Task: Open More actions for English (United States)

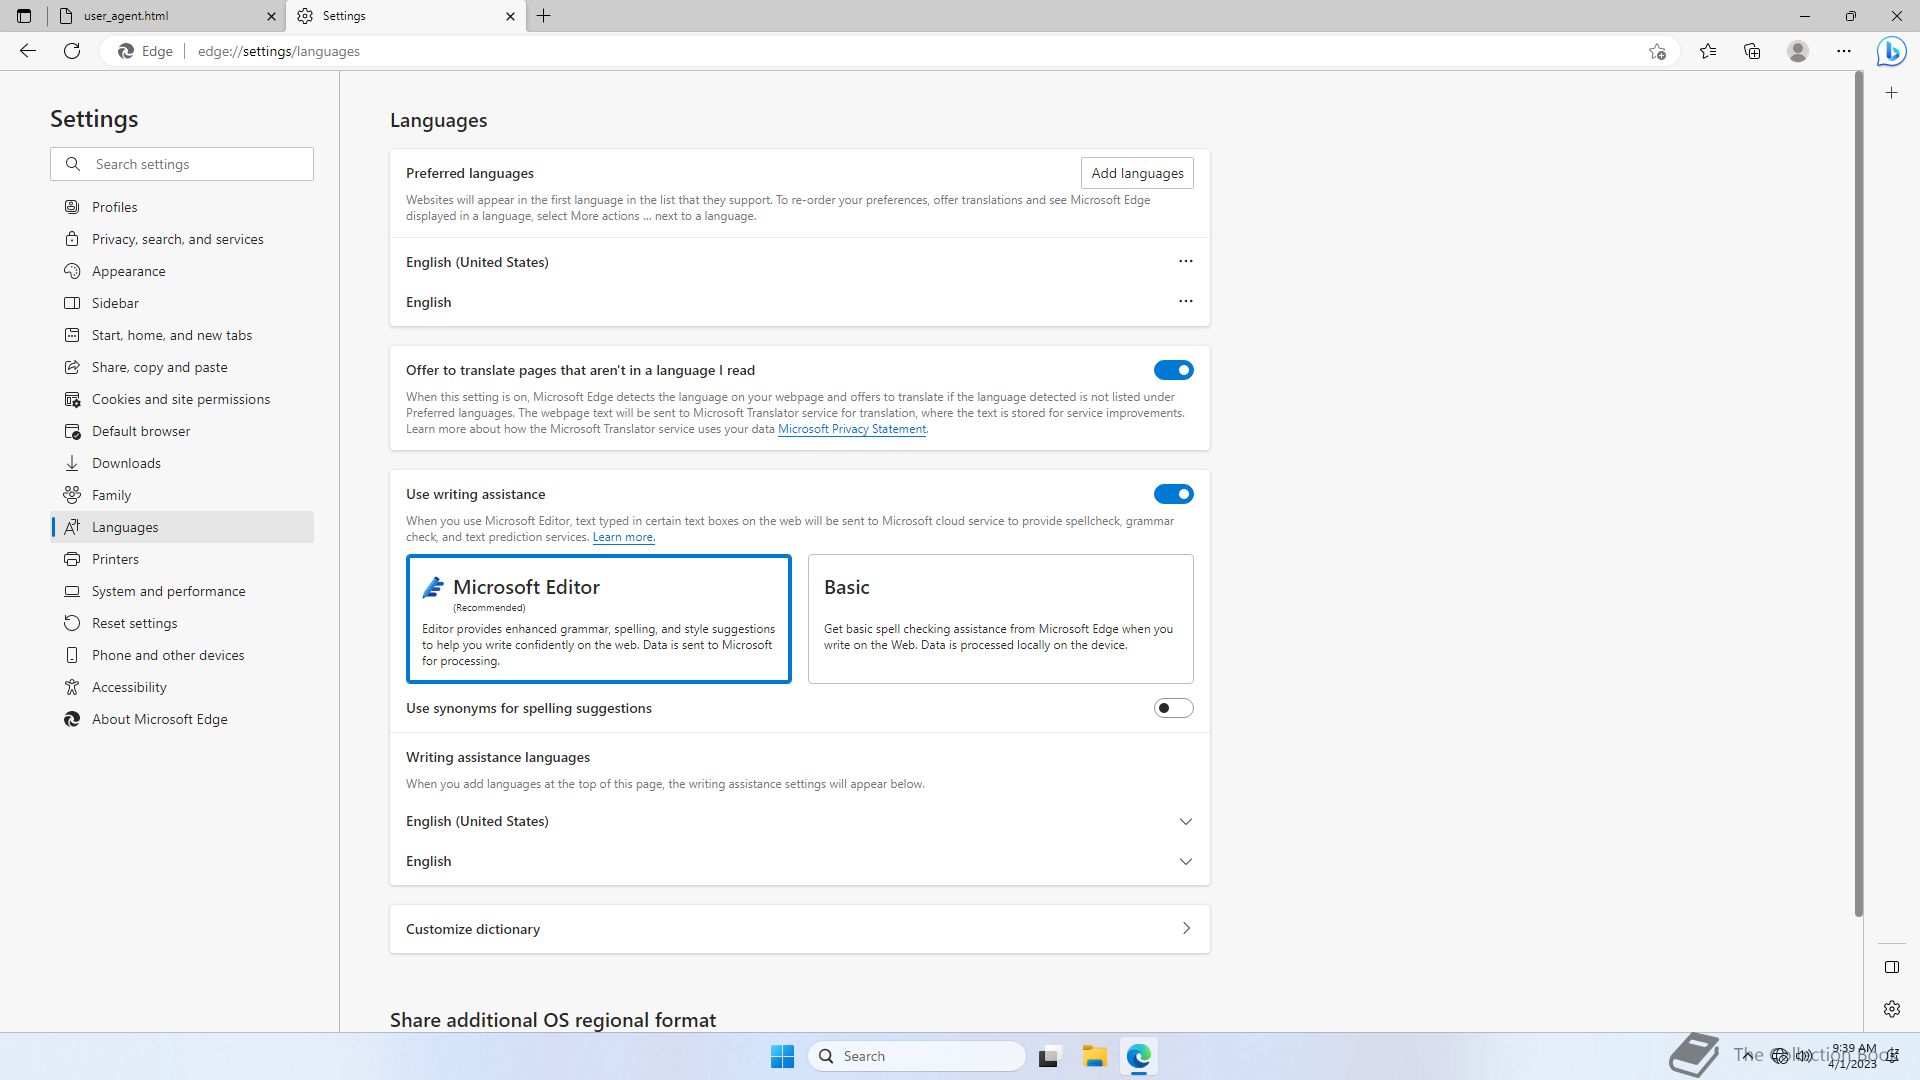Action: click(x=1186, y=261)
